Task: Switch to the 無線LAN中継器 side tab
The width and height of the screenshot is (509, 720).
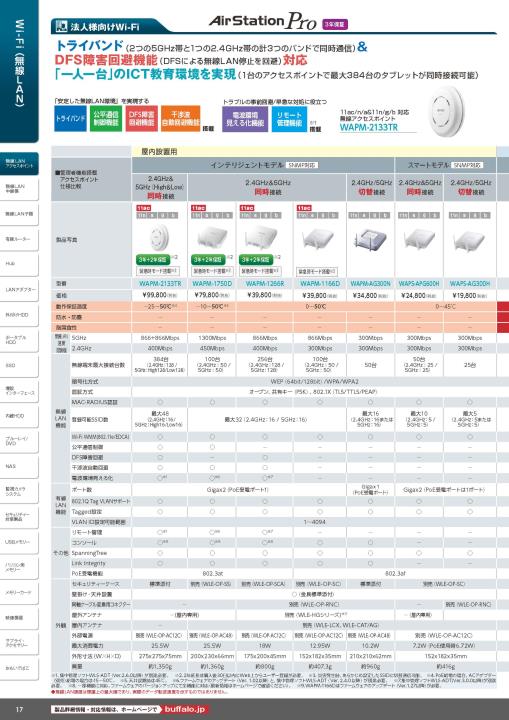Action: coord(19,189)
